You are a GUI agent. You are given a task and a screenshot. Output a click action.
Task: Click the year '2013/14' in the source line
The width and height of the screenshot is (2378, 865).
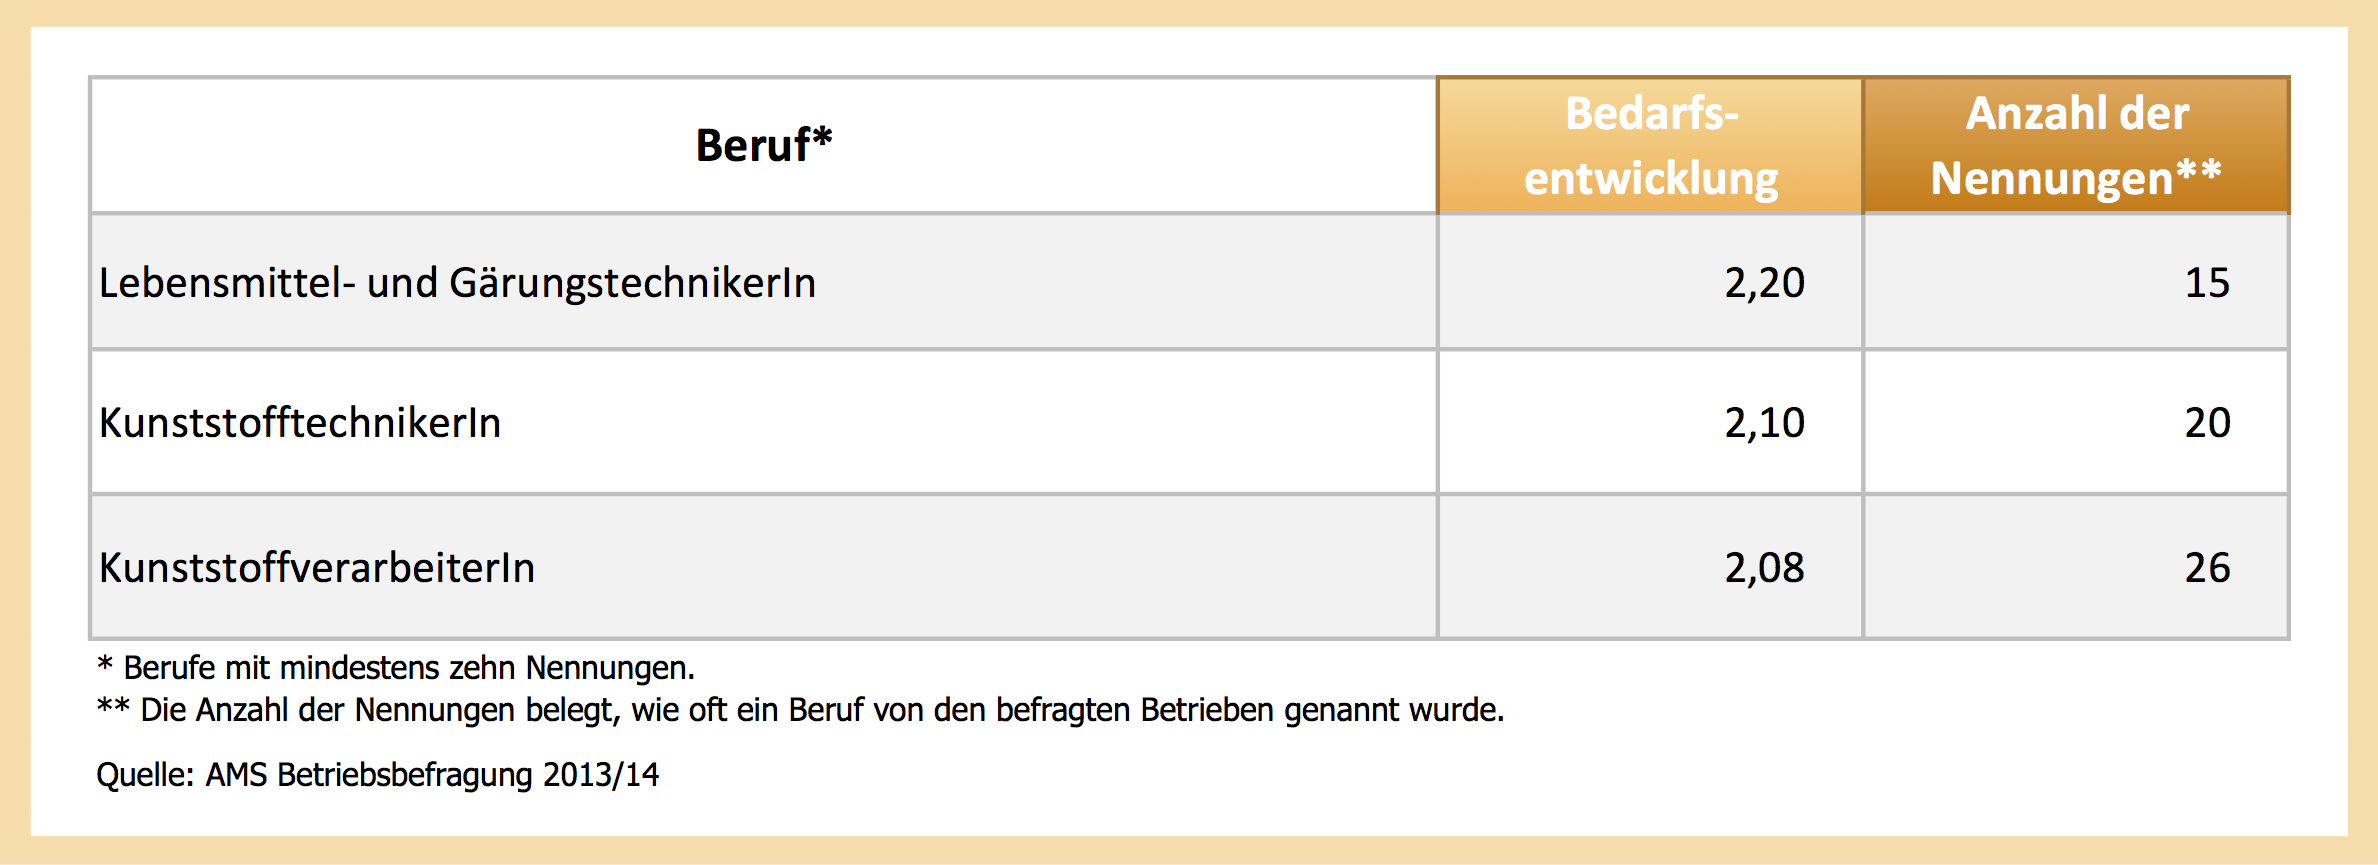[601, 775]
